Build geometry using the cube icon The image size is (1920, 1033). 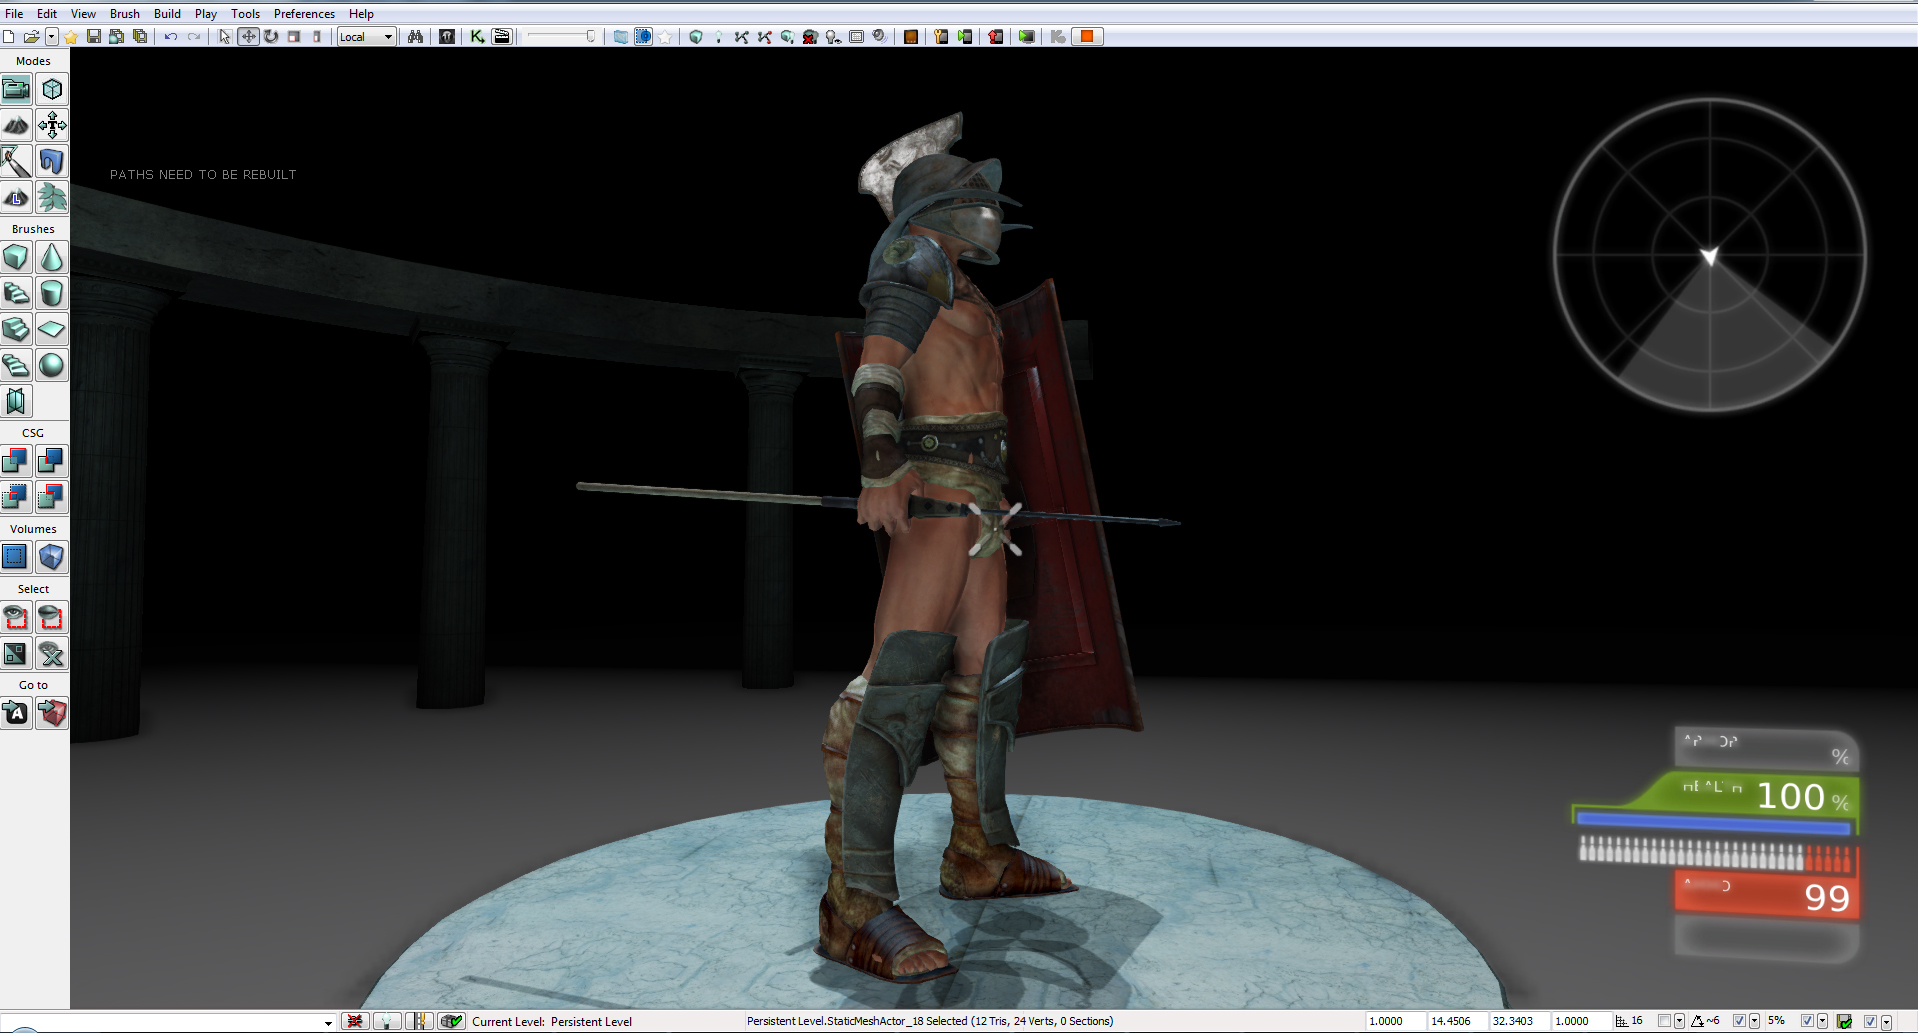[696, 37]
